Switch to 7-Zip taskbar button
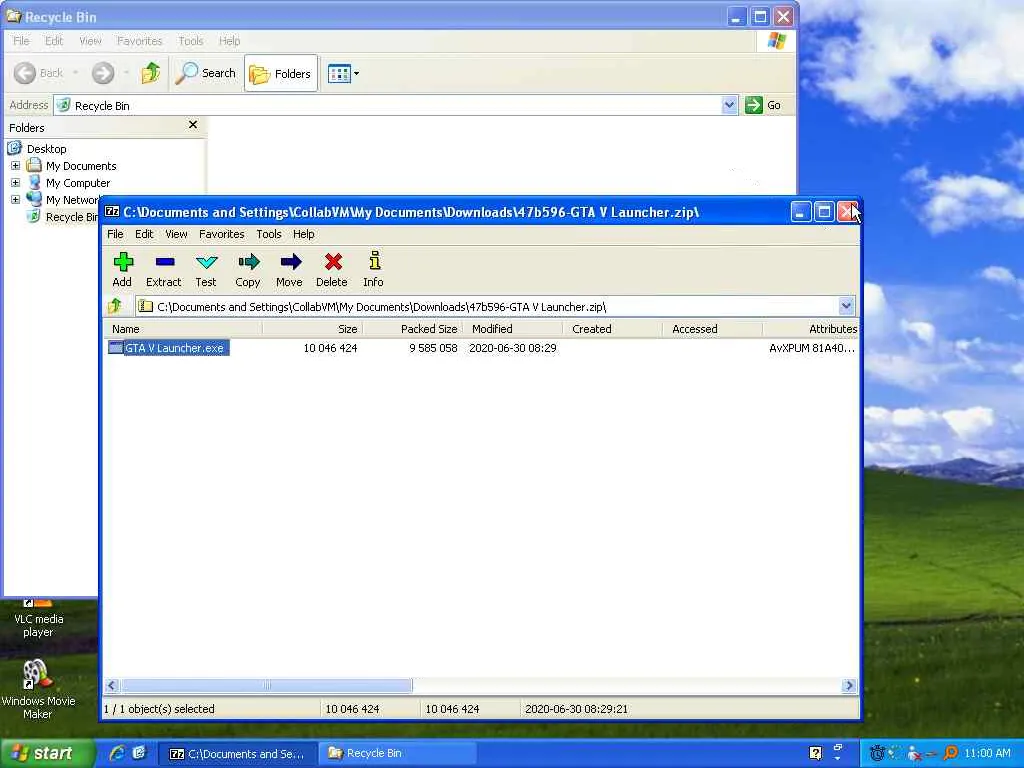Viewport: 1024px width, 768px height. [x=237, y=754]
